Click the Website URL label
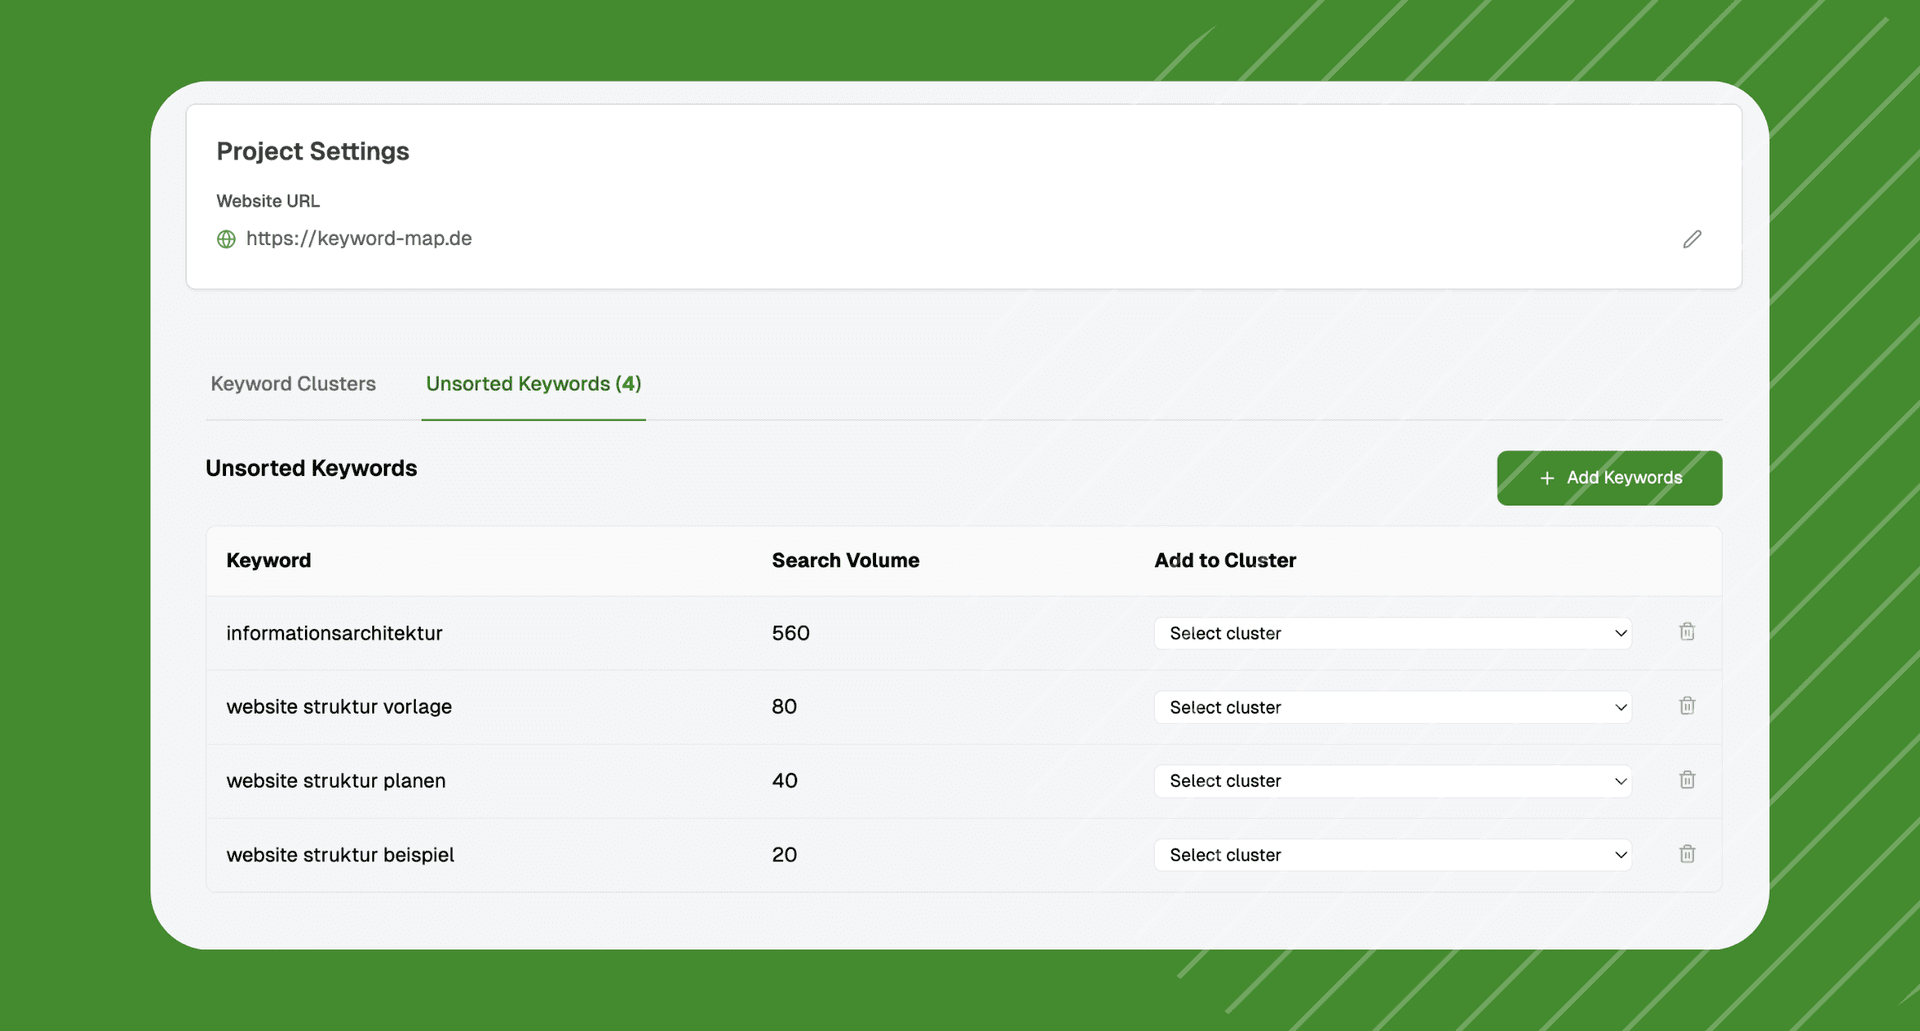 [x=268, y=201]
